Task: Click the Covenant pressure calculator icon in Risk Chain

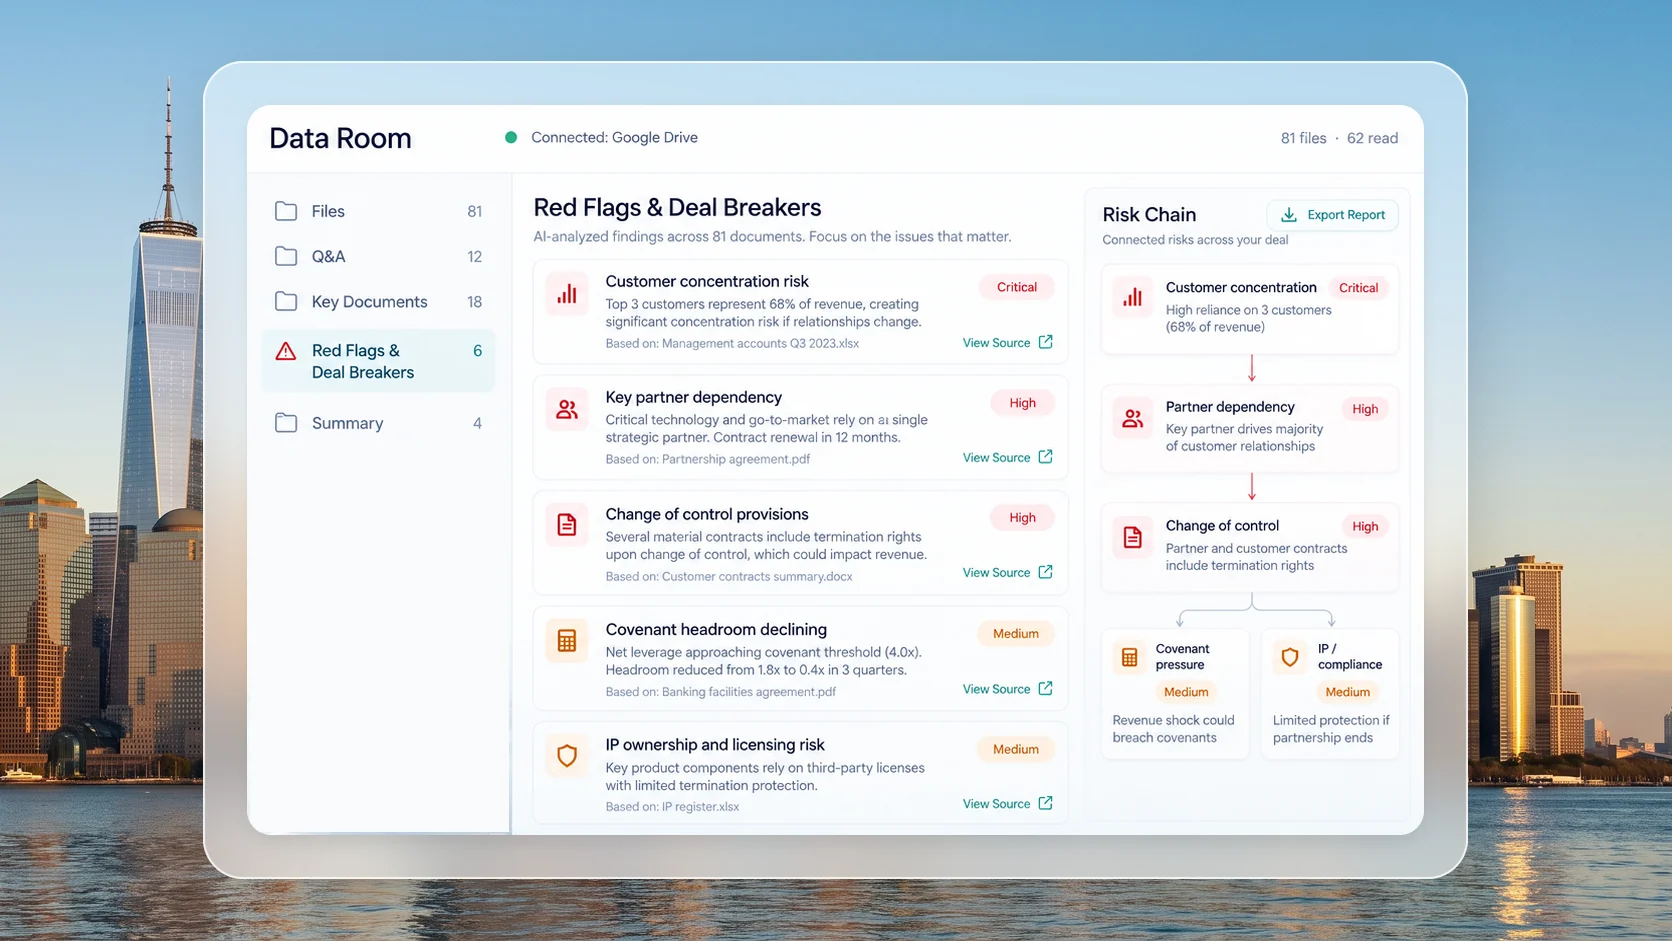Action: pyautogui.click(x=1130, y=657)
